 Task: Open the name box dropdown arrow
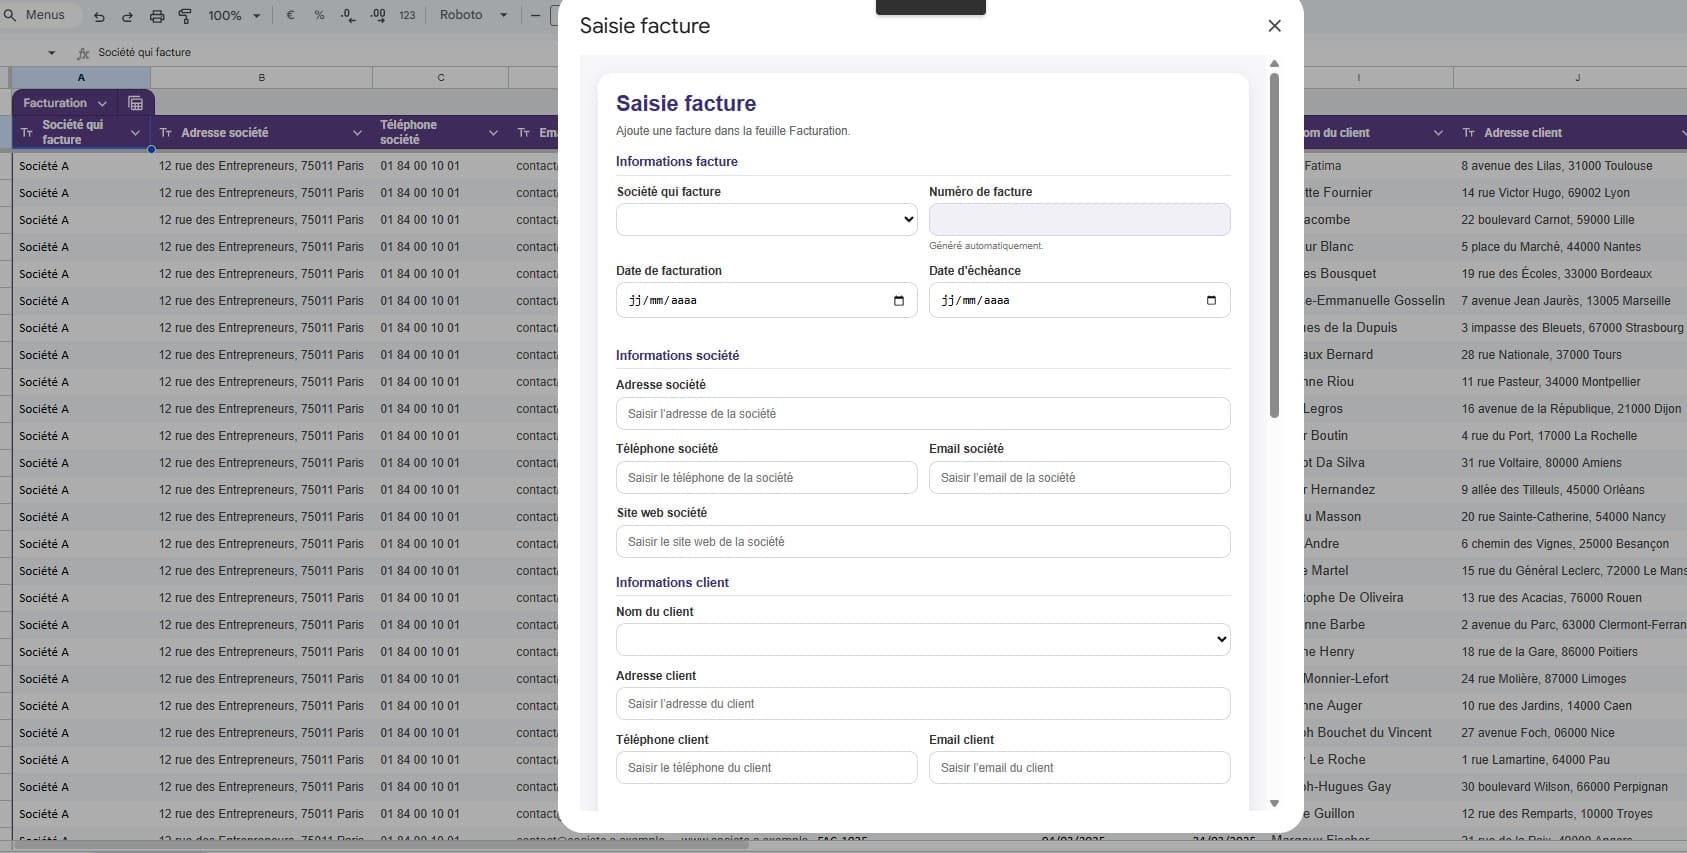(x=51, y=53)
